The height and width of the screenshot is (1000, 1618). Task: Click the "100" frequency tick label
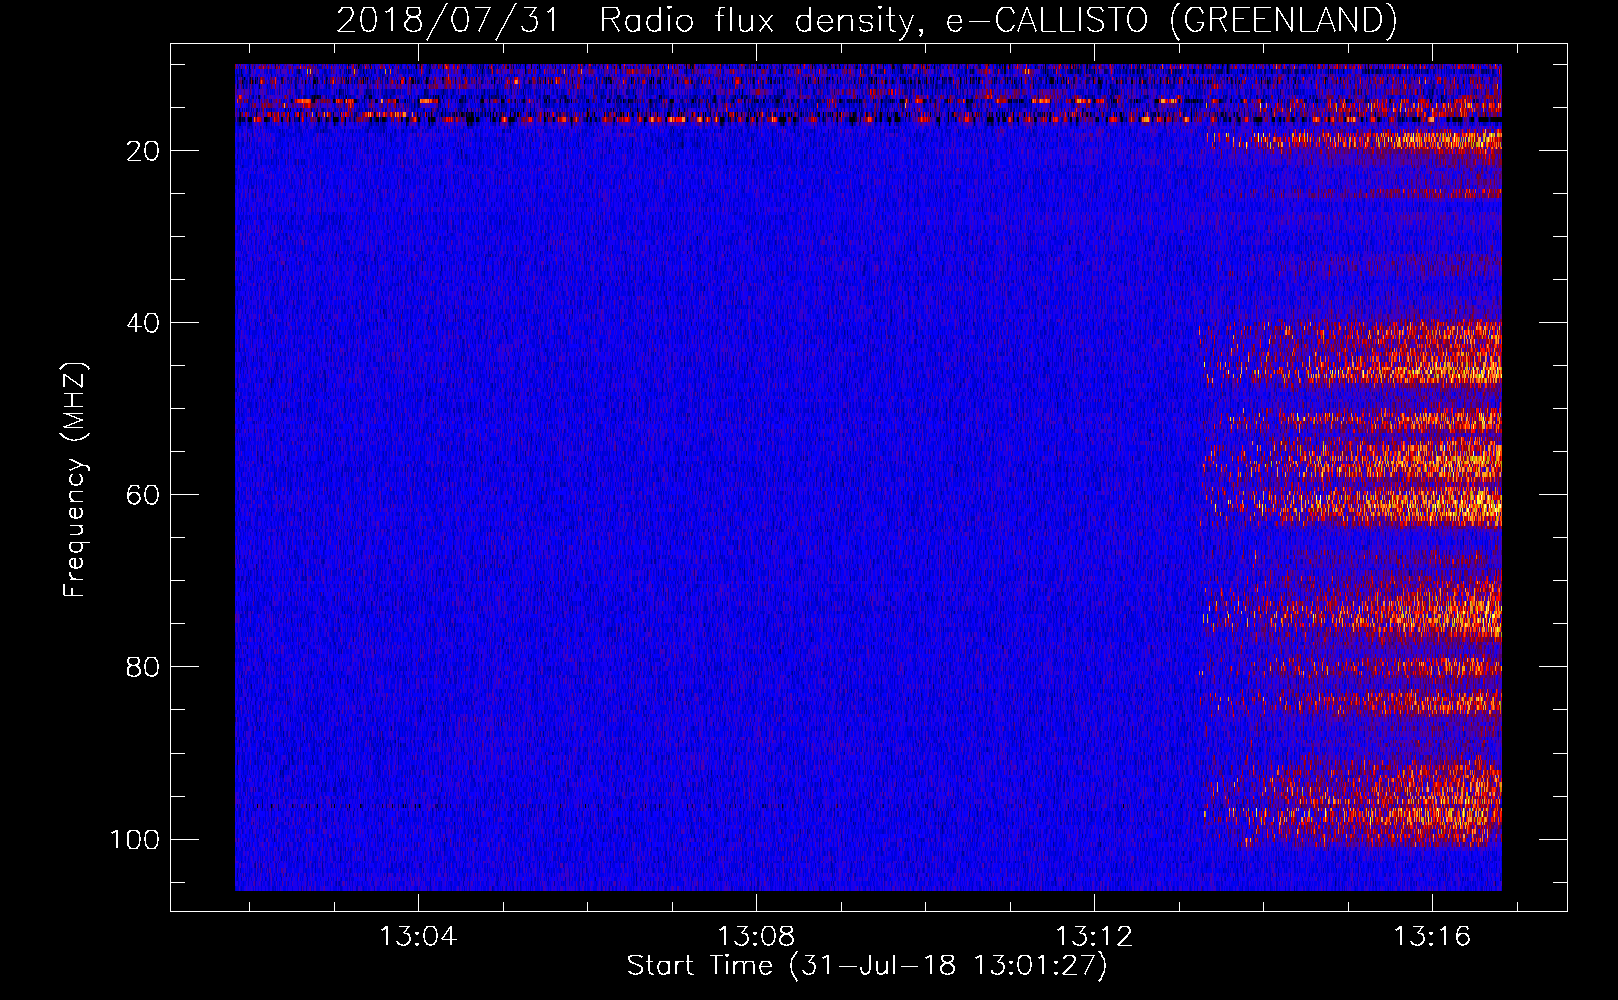pyautogui.click(x=135, y=839)
